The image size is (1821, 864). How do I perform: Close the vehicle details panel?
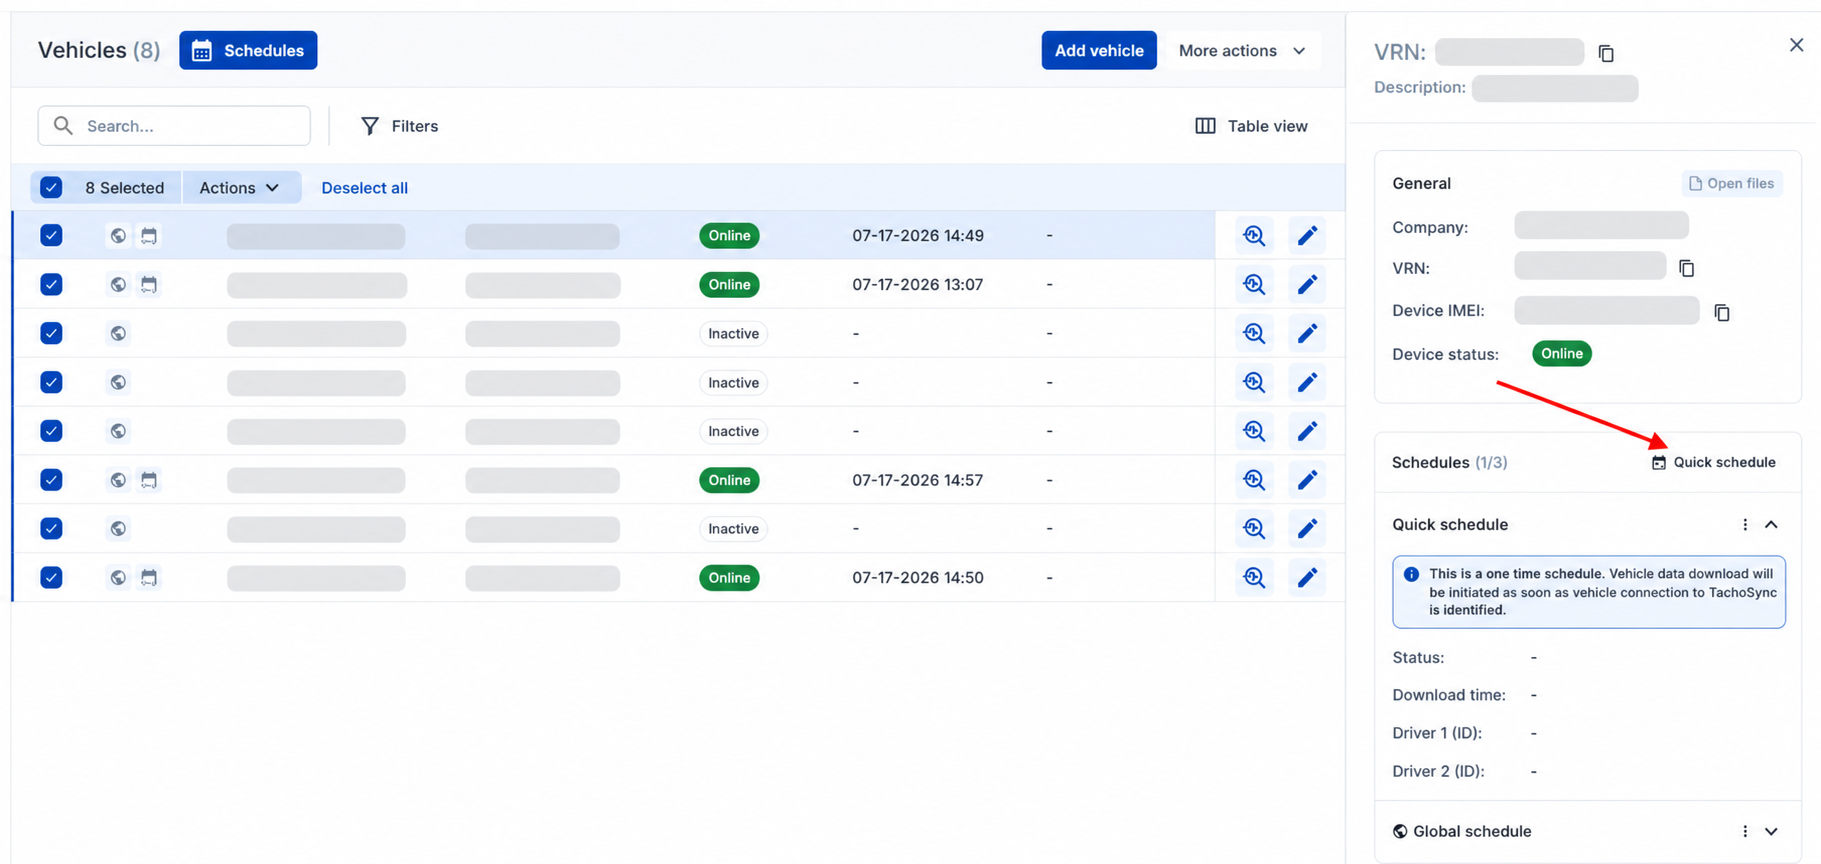coord(1796,45)
